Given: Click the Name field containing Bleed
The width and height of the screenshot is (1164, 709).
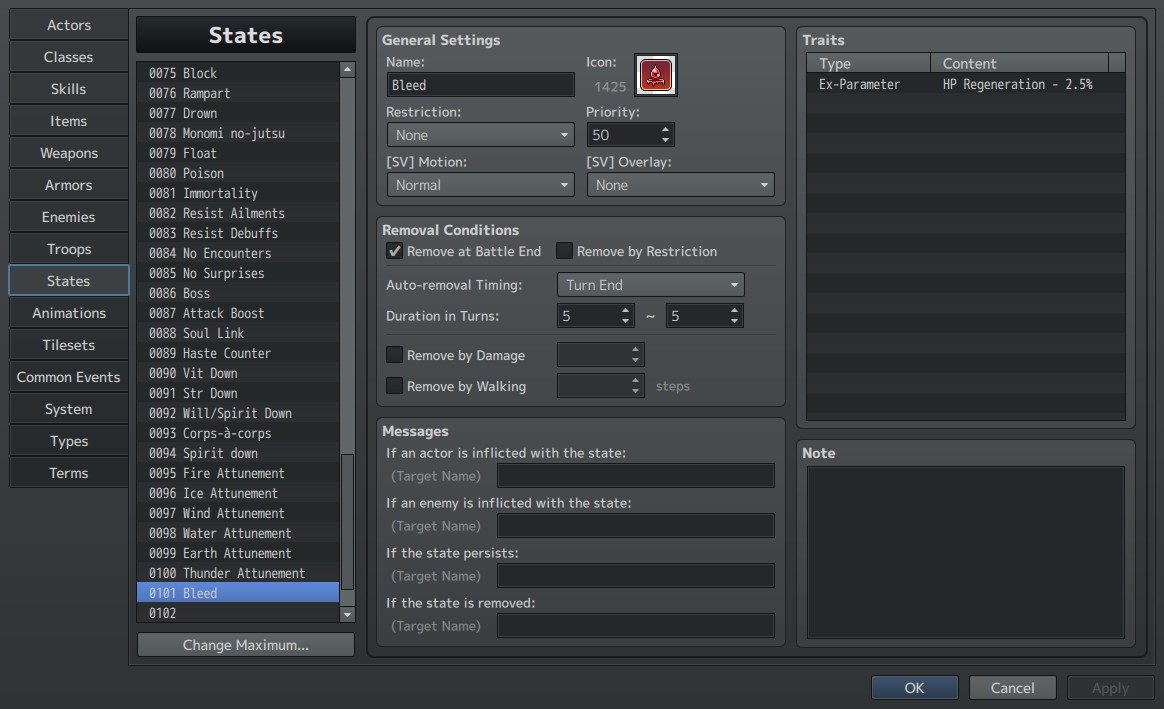Looking at the screenshot, I should point(480,85).
